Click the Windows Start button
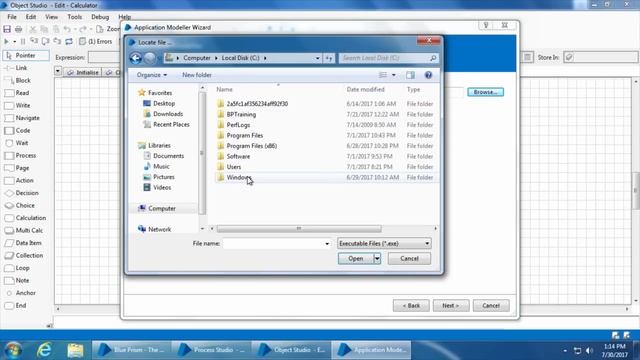 [x=13, y=350]
